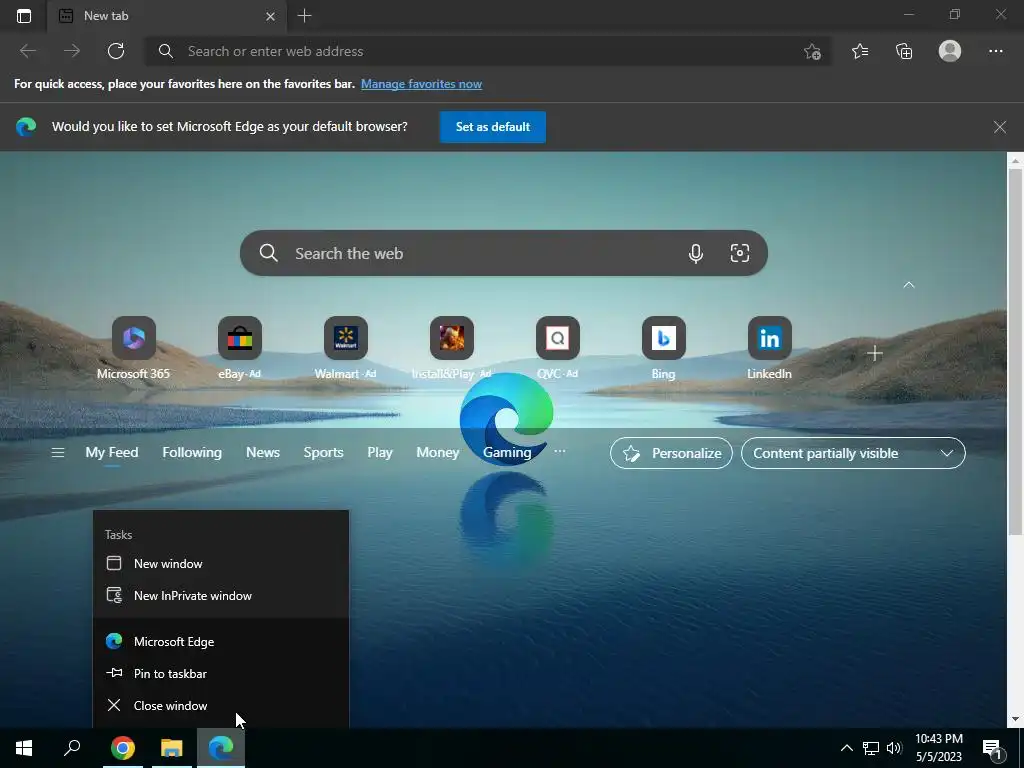
Task: Open Manage favorites now link
Action: (x=421, y=84)
